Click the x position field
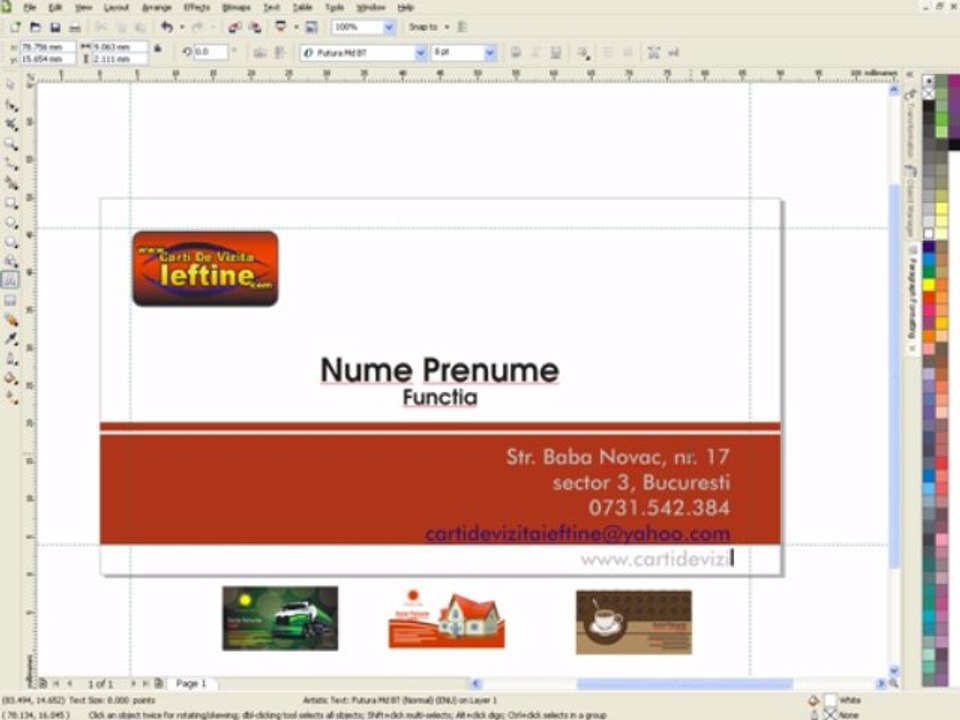This screenshot has width=960, height=720. [48, 47]
